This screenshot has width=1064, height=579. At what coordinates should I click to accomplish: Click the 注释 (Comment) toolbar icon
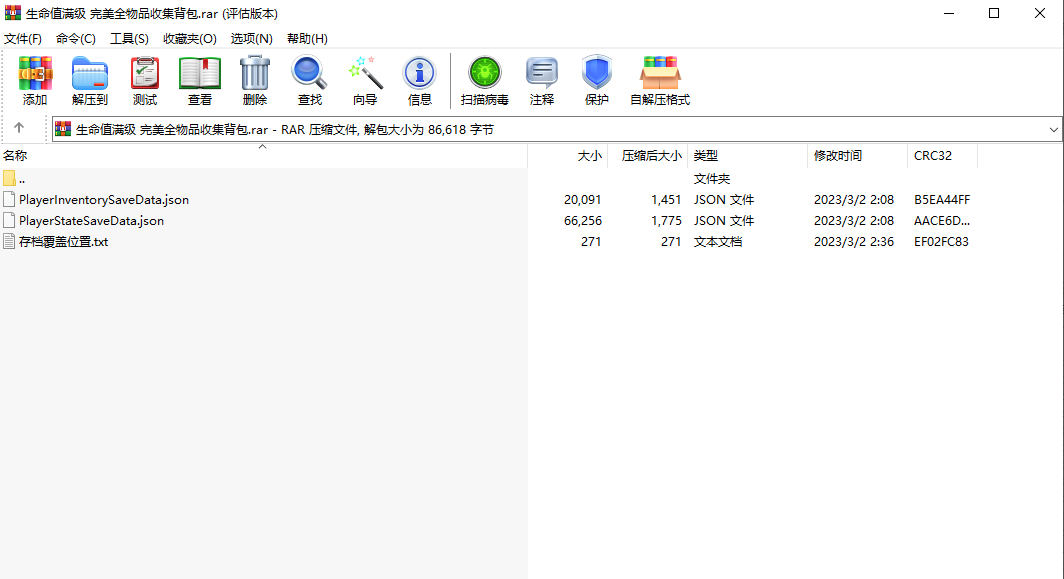[542, 81]
